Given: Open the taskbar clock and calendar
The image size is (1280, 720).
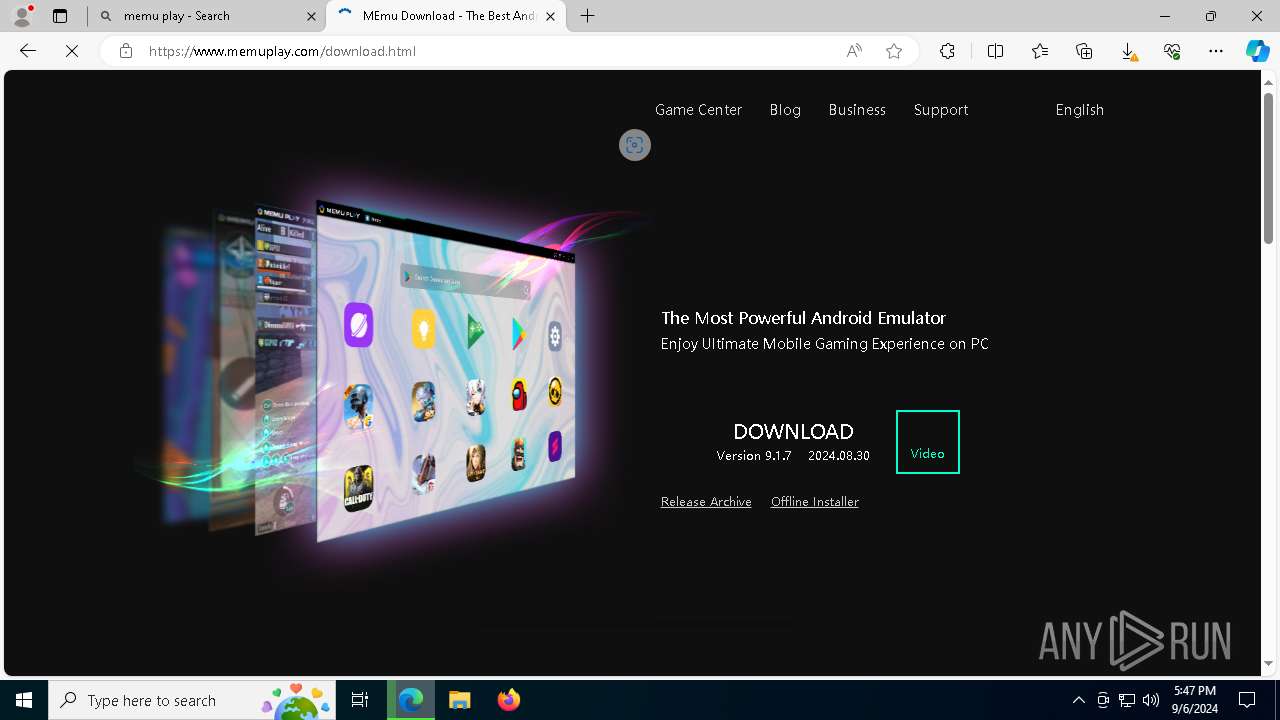Looking at the screenshot, I should click(1195, 700).
